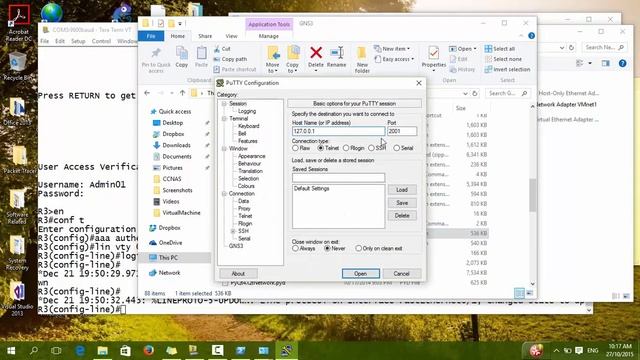Open the New item dropdown
Viewport: 640px width, 360px height.
392,49
